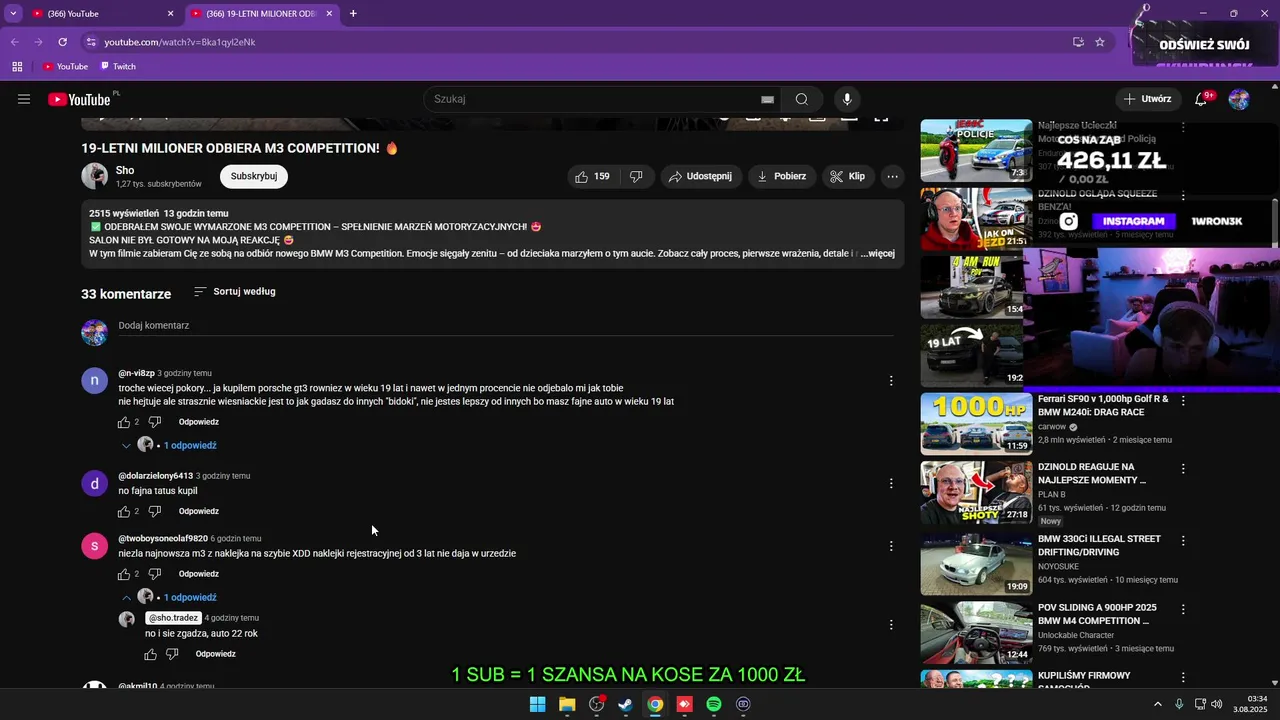Open the on-screen keyboard icon in search
The width and height of the screenshot is (1280, 720).
point(767,99)
